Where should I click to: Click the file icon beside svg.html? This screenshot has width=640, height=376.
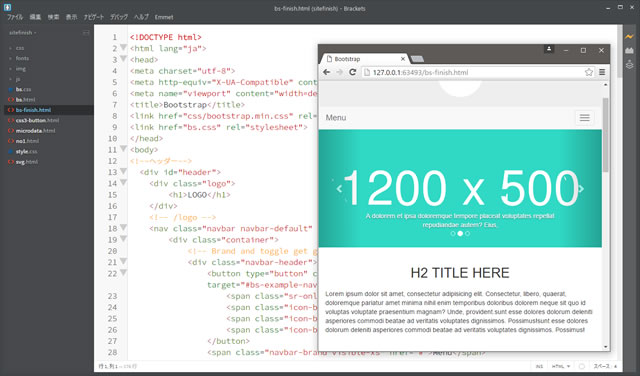[11, 162]
